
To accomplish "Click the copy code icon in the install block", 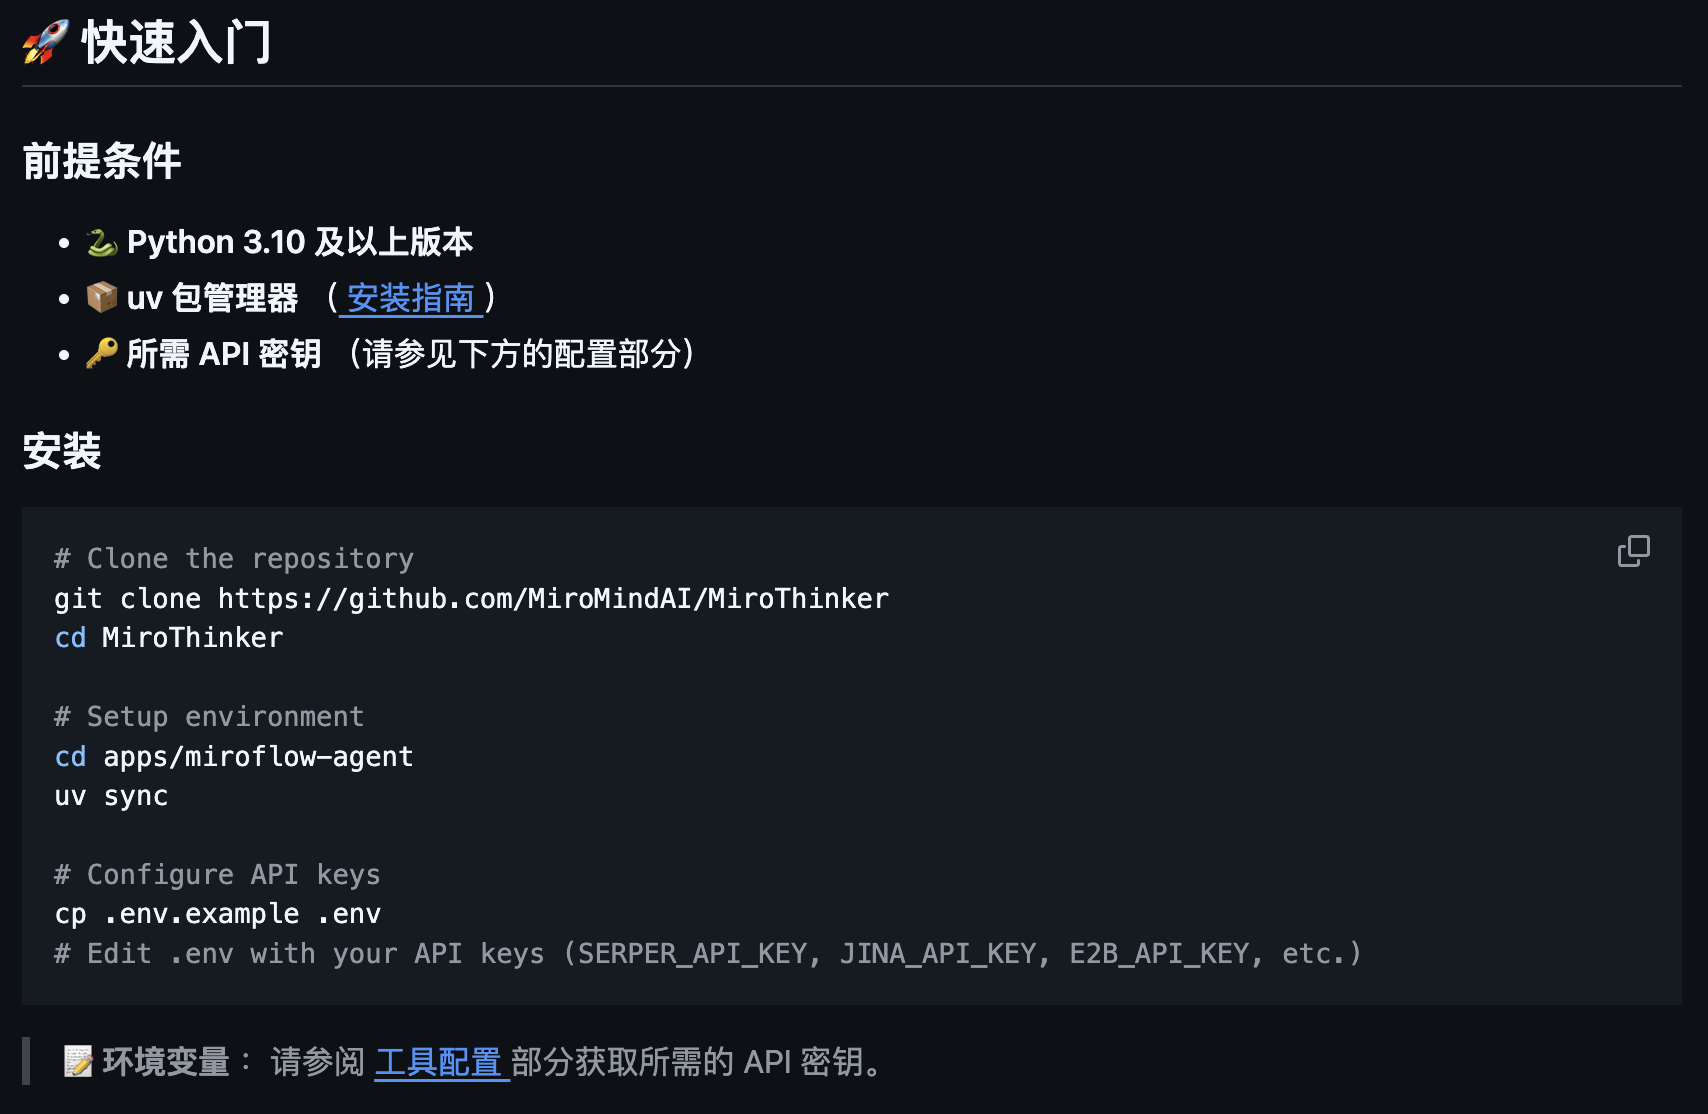I will pyautogui.click(x=1634, y=549).
